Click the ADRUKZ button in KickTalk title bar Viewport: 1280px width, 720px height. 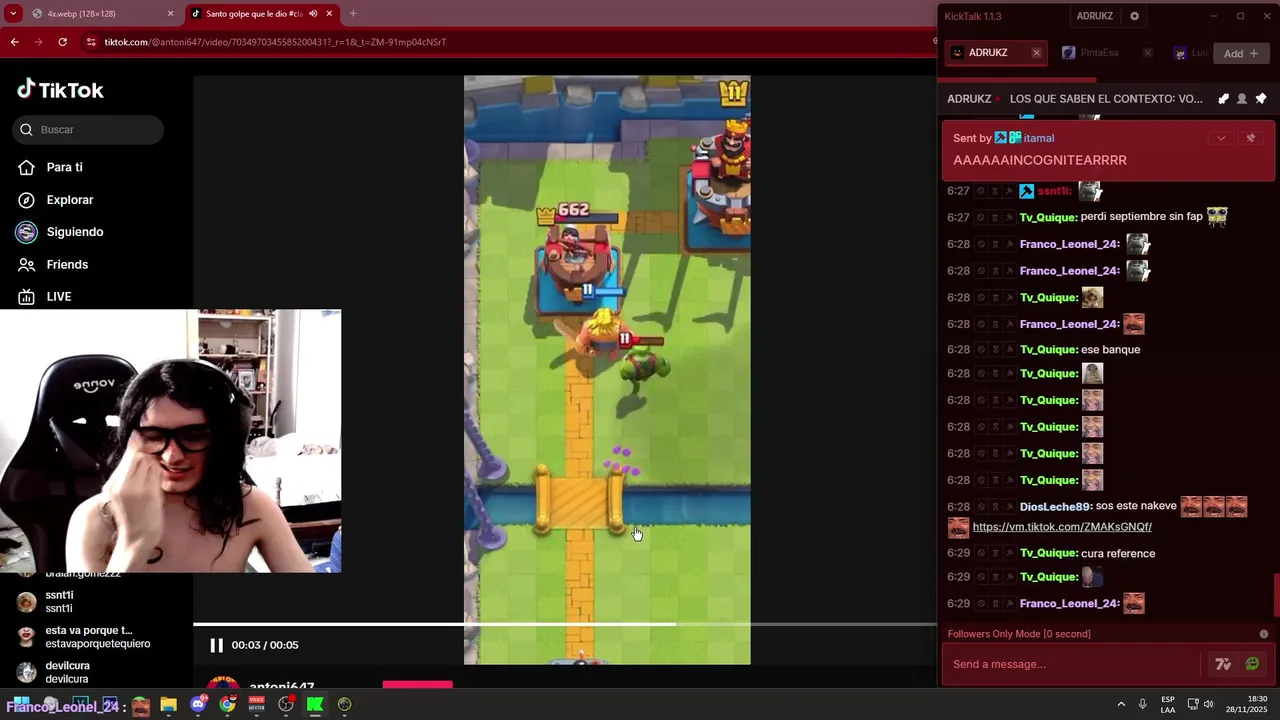pos(1095,16)
